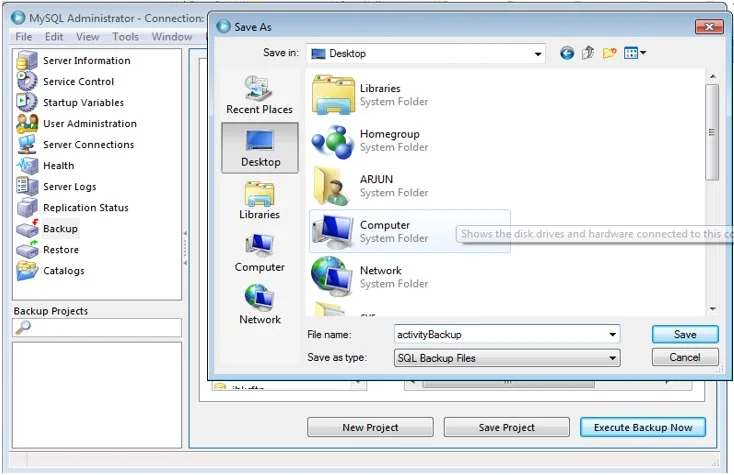
Task: Select the Service Control gear icon
Action: (27, 81)
